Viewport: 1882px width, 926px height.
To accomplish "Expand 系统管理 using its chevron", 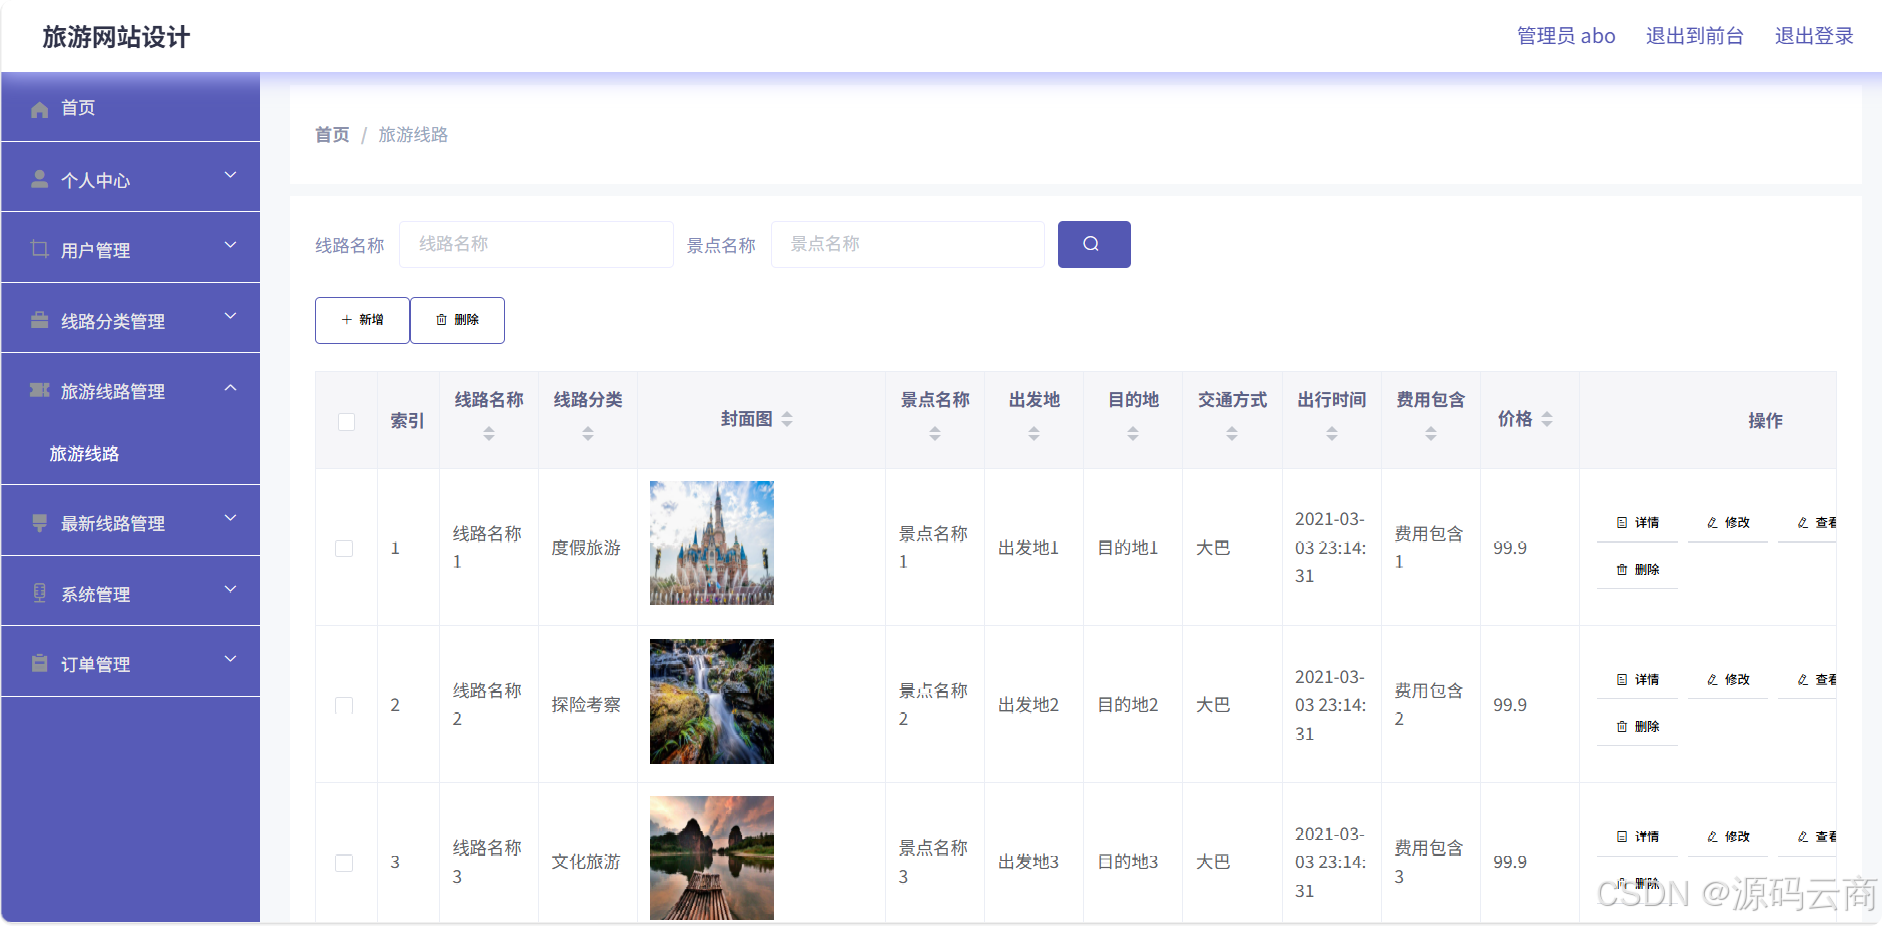I will coord(231,589).
